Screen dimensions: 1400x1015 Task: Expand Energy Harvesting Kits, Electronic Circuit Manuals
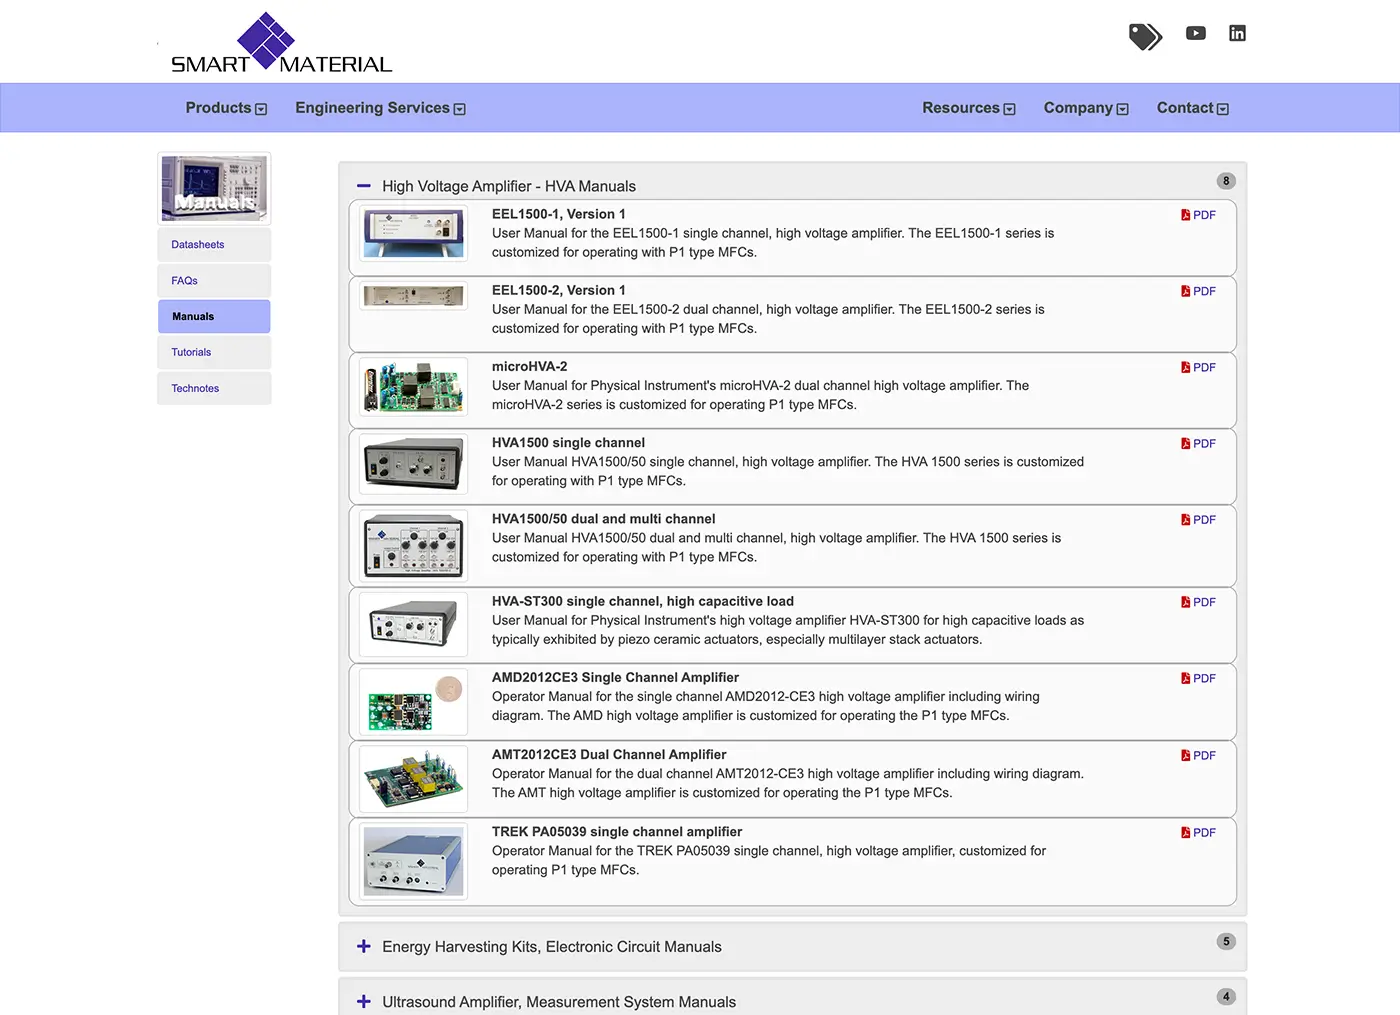click(x=364, y=946)
